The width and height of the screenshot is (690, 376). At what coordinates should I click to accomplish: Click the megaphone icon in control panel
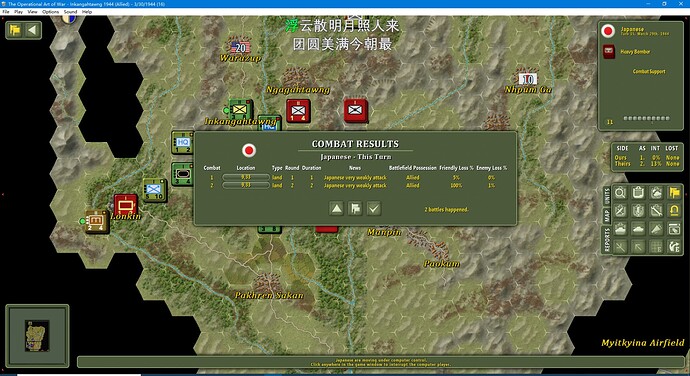pos(656,229)
